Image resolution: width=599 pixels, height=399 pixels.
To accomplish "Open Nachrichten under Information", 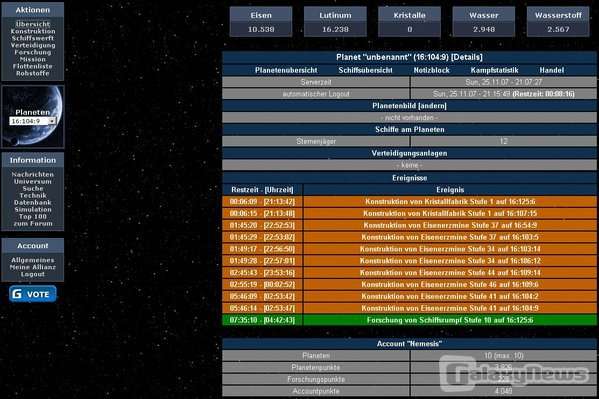I will coord(33,174).
